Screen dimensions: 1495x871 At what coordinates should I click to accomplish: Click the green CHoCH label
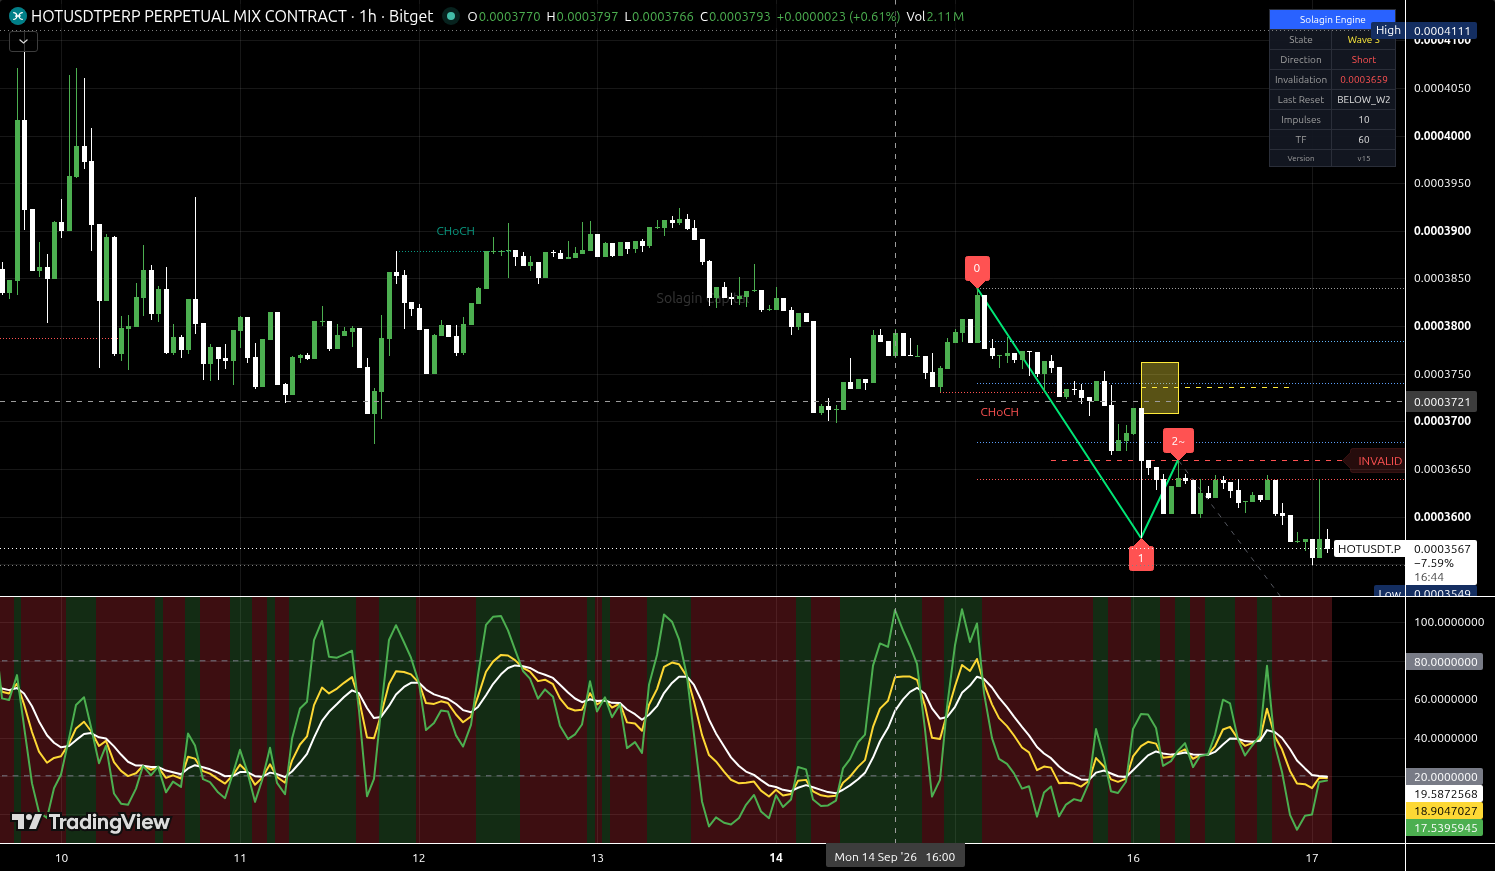(455, 231)
